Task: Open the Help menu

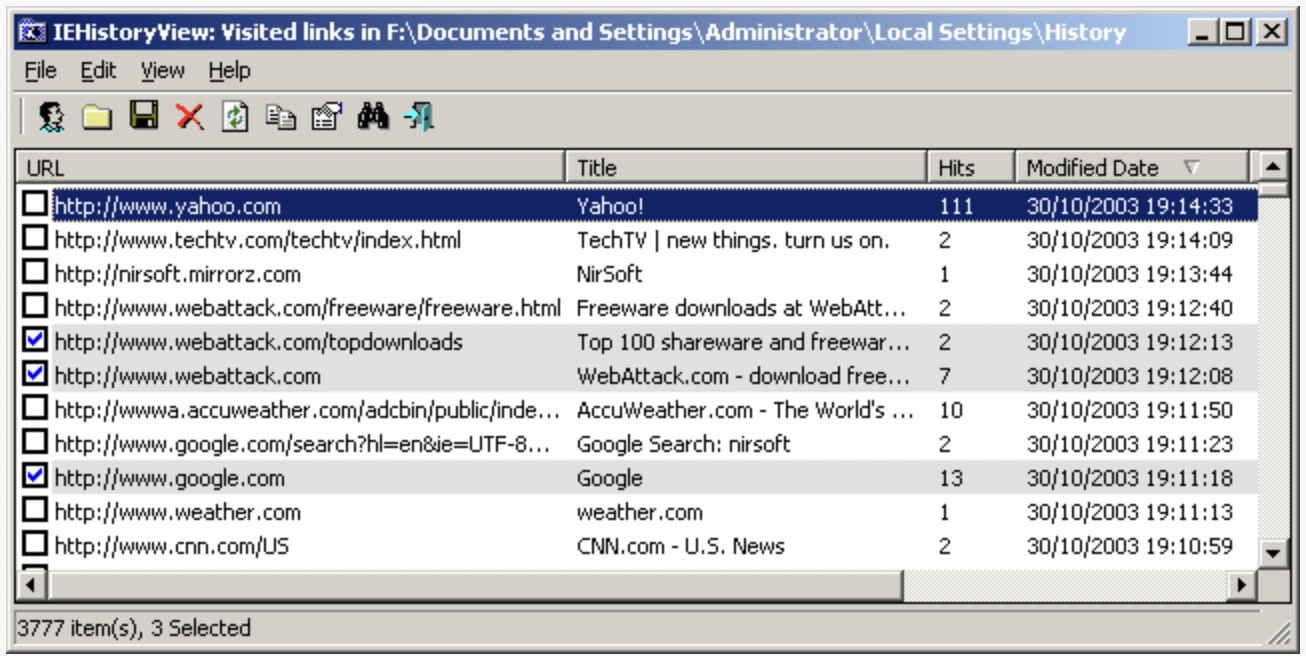Action: (229, 70)
